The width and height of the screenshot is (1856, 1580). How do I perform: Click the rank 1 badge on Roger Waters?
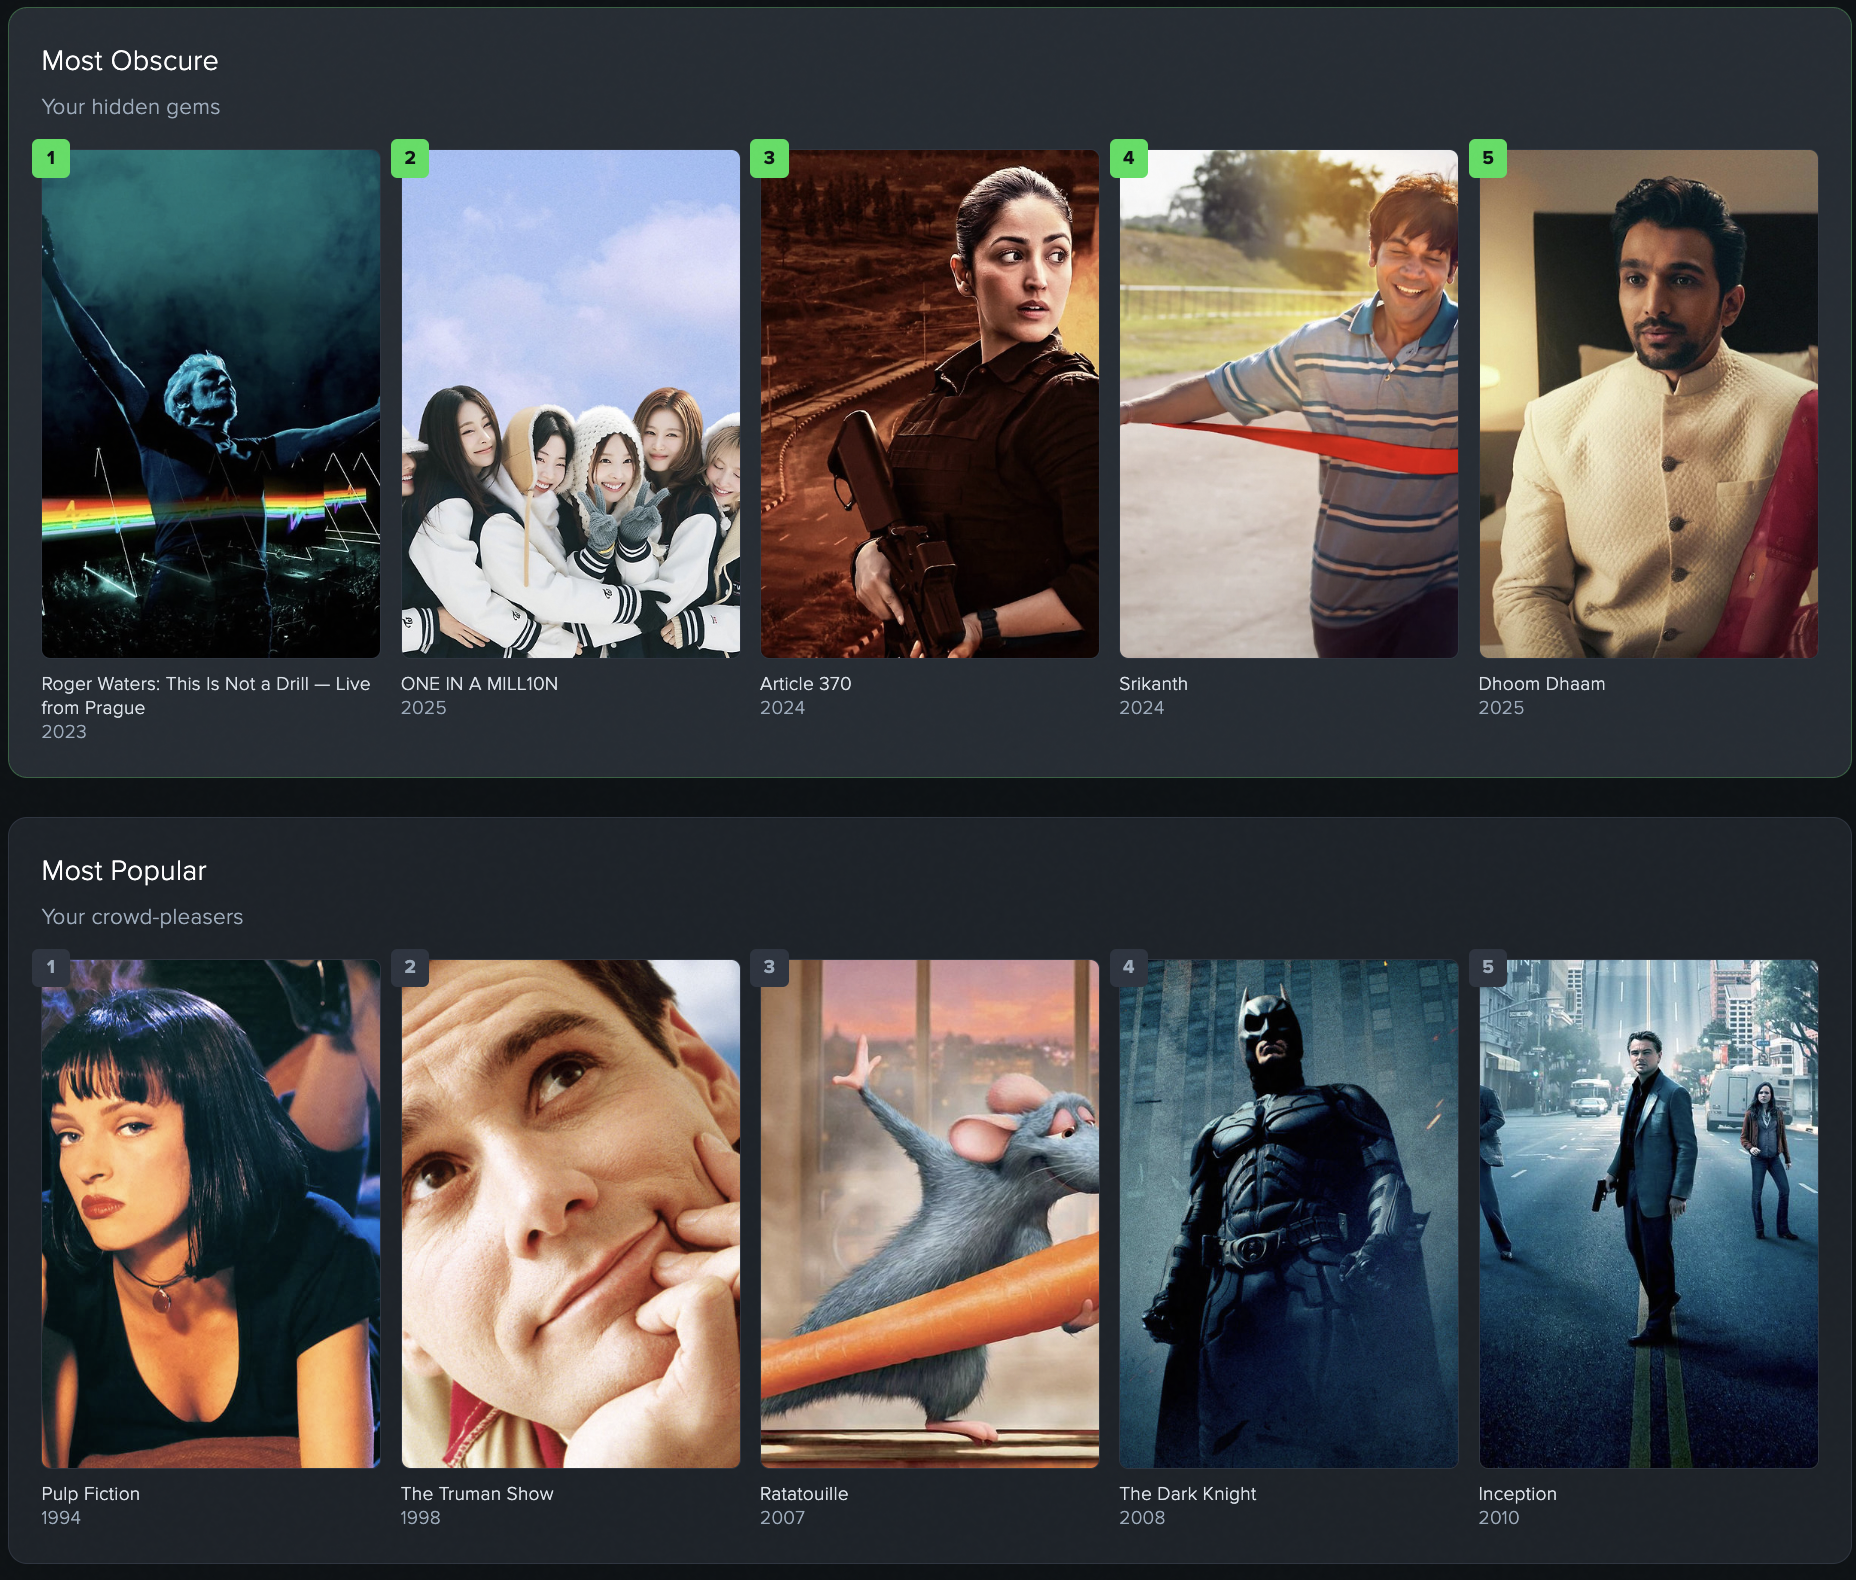[51, 158]
